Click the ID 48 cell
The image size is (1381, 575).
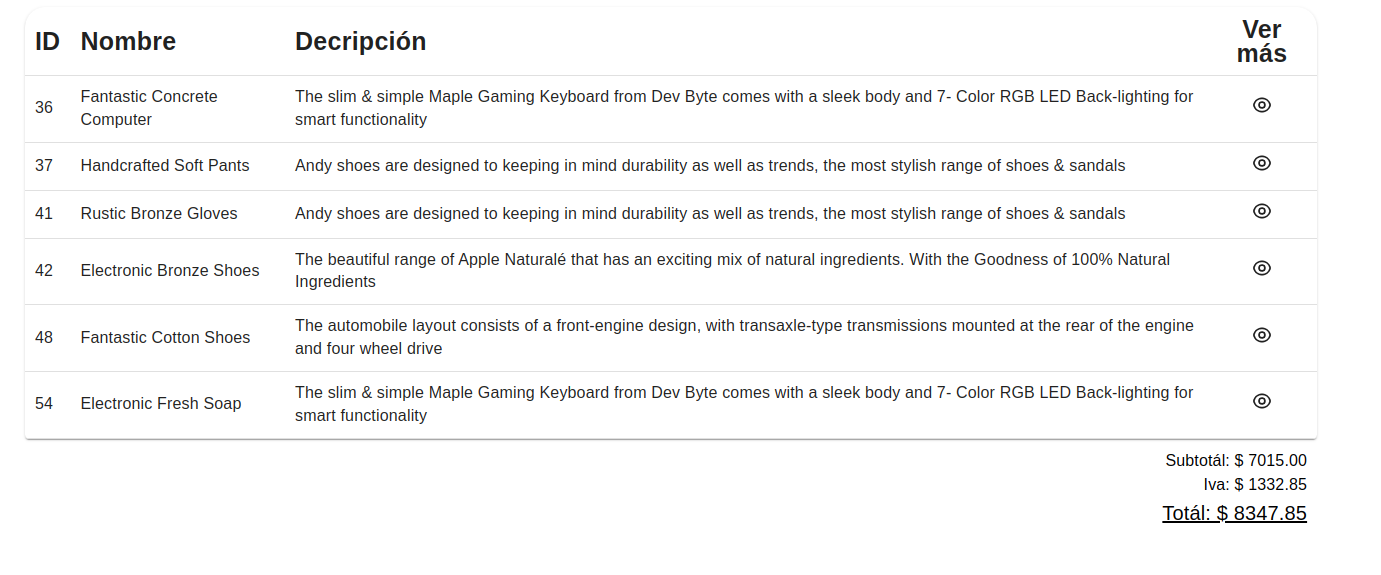pyautogui.click(x=44, y=337)
